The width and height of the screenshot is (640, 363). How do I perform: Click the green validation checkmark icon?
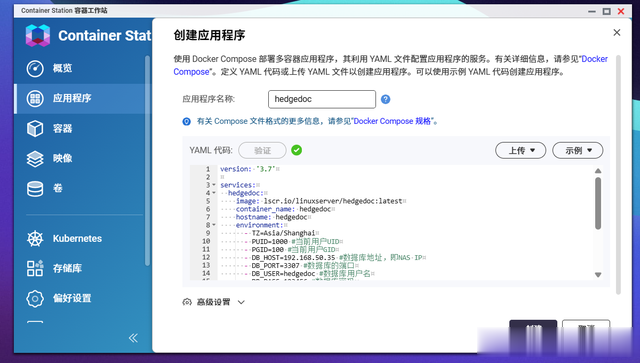(297, 150)
